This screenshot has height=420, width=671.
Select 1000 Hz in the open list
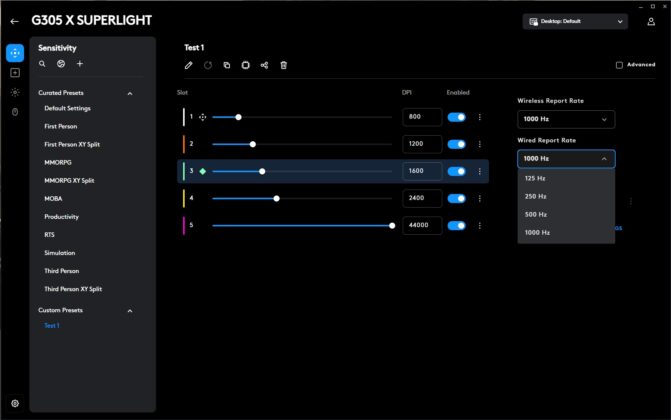pos(566,232)
